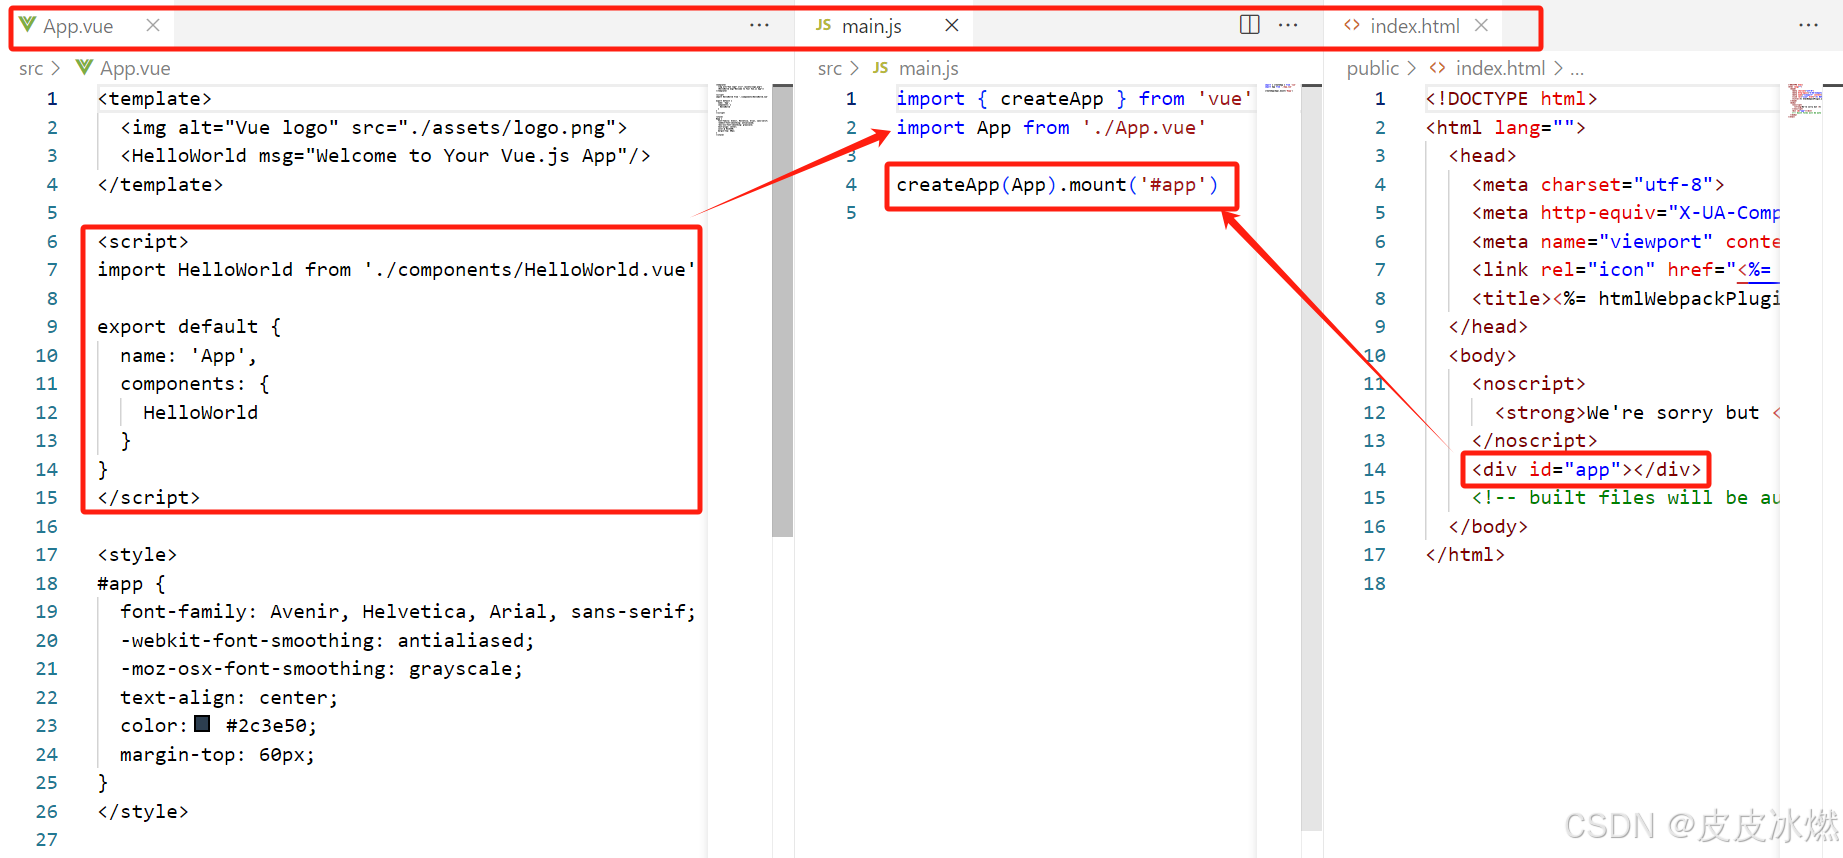The width and height of the screenshot is (1843, 858).
Task: Open more actions menu for main.js editor group
Action: coord(1288,25)
